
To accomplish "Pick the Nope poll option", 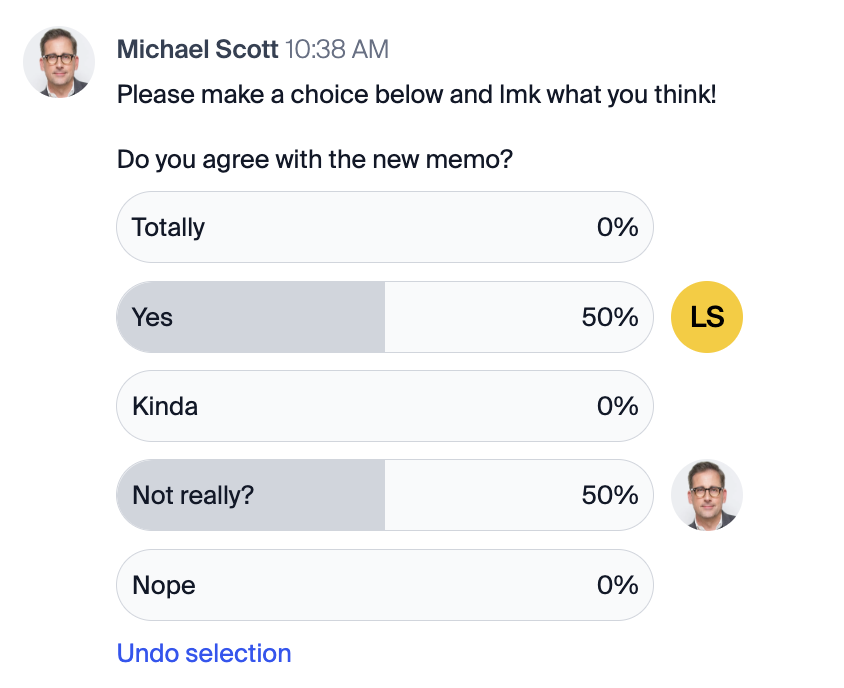I will 384,585.
